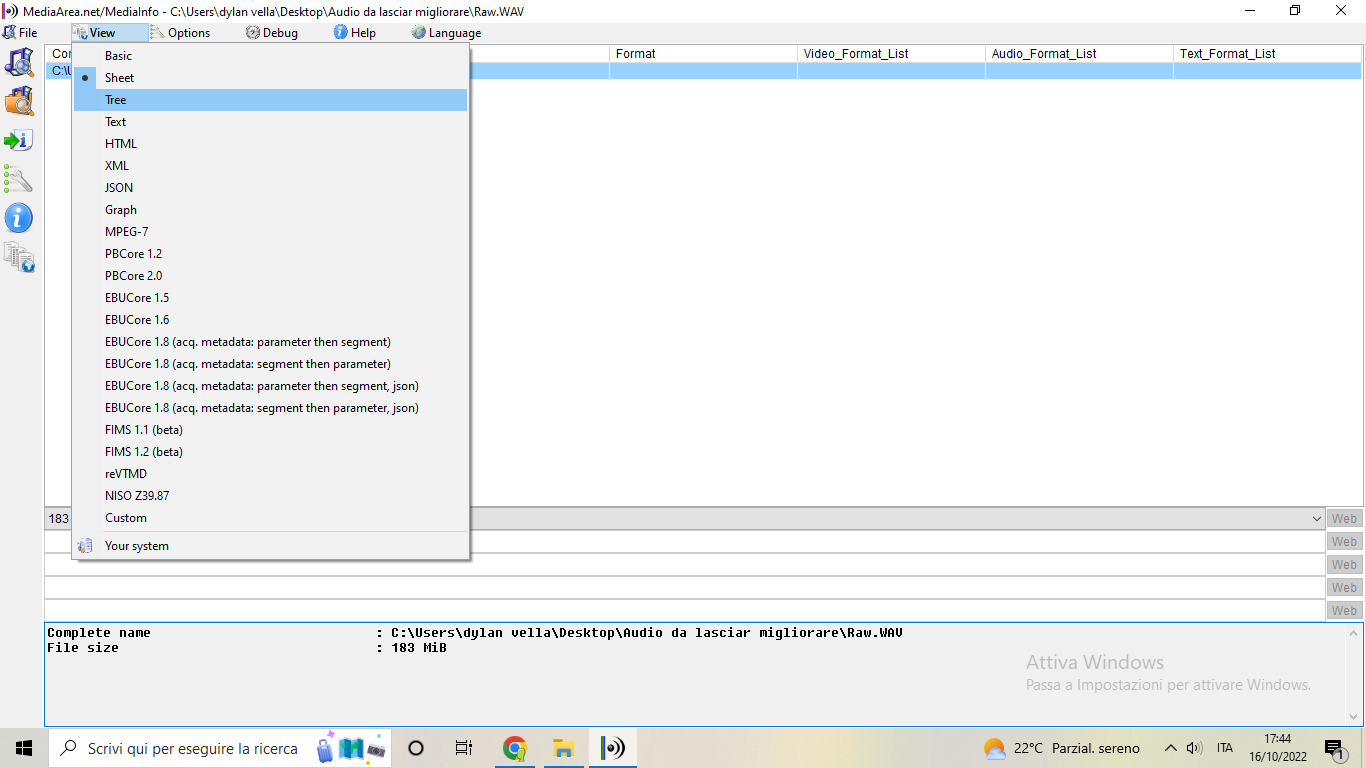Viewport: 1366px width, 768px height.
Task: Click the MediaInfo taskbar icon
Action: click(612, 748)
